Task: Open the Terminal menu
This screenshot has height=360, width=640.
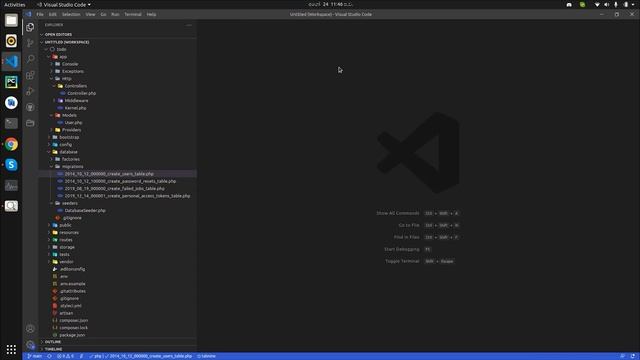Action: [133, 14]
